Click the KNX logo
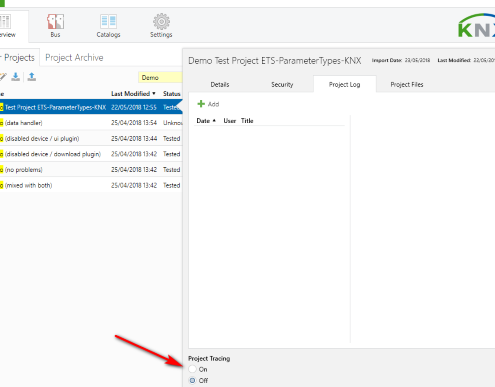 coord(477,26)
